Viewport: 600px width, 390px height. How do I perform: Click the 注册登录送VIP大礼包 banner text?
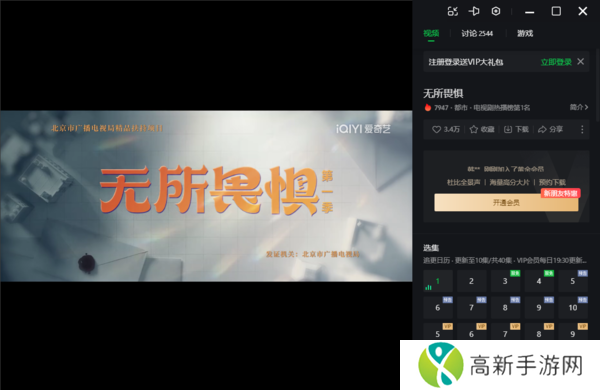466,62
